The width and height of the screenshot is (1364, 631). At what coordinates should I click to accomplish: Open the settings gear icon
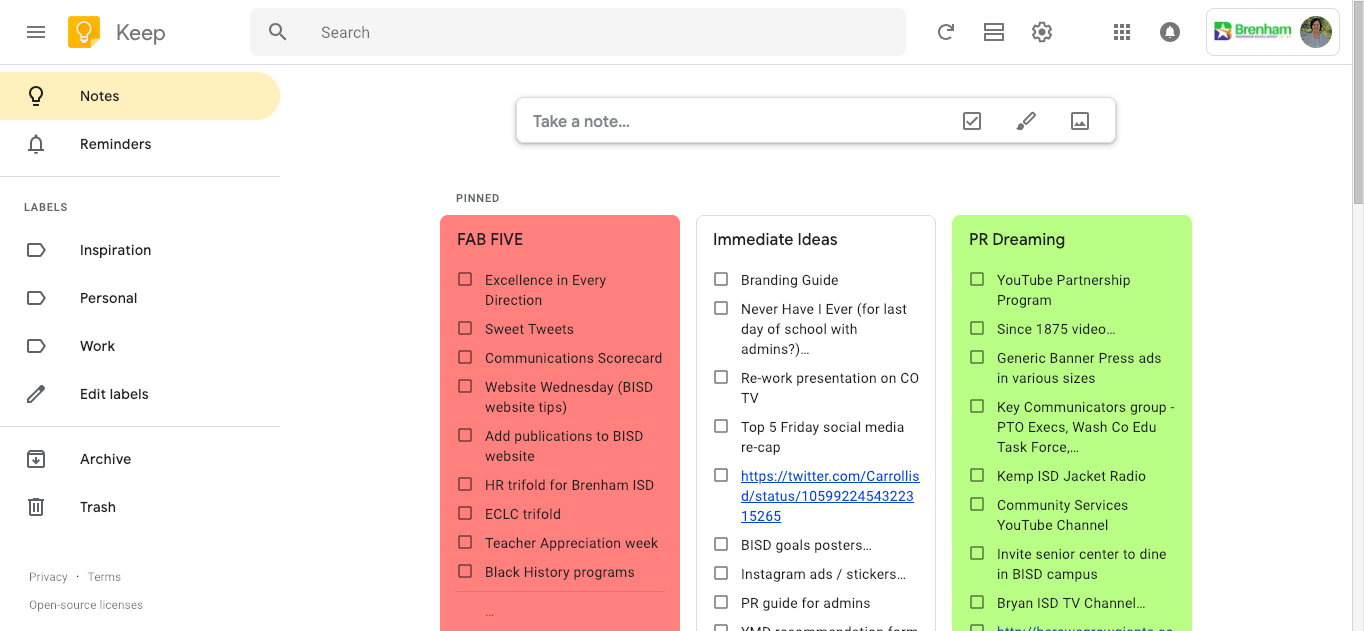(x=1042, y=32)
